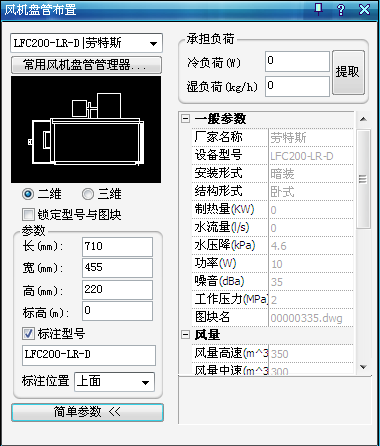
Task: Click the scrollbar down arrow
Action: coord(363,367)
